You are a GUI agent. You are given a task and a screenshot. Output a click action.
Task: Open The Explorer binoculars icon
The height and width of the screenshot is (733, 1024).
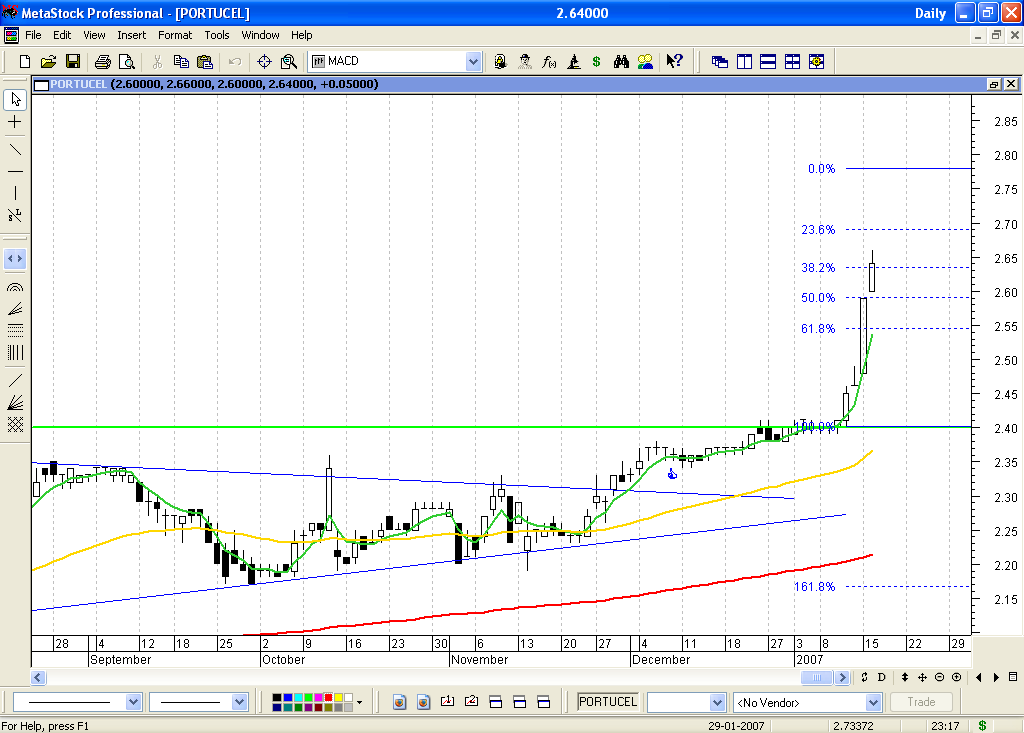621,61
